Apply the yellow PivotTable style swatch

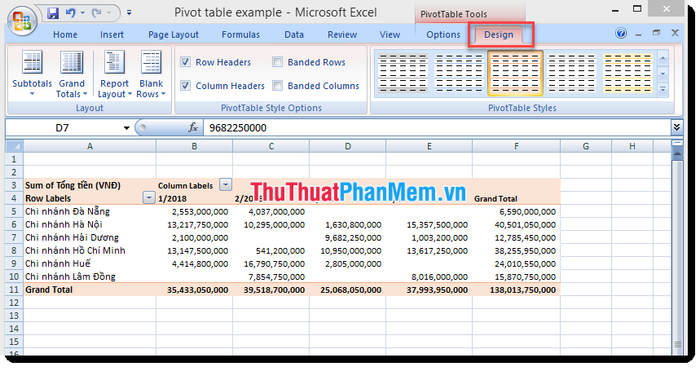627,73
